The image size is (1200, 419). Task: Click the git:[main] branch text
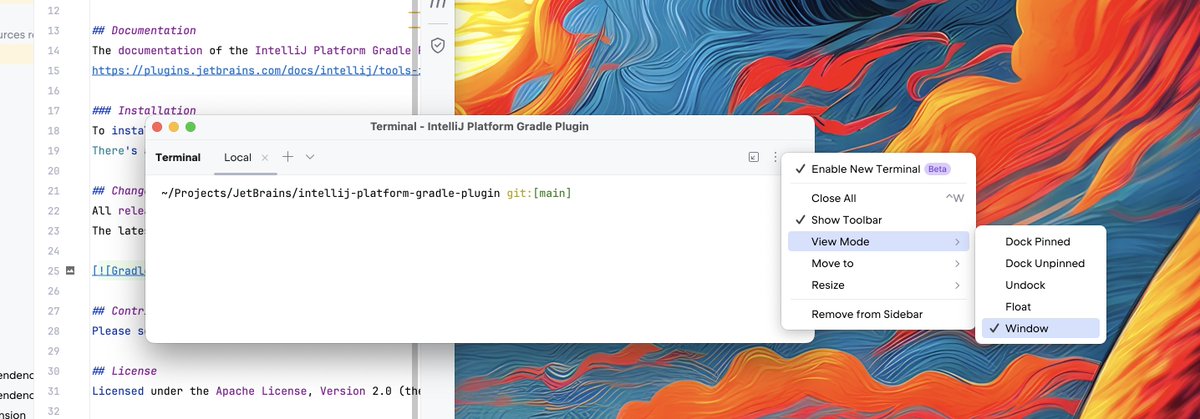point(538,193)
